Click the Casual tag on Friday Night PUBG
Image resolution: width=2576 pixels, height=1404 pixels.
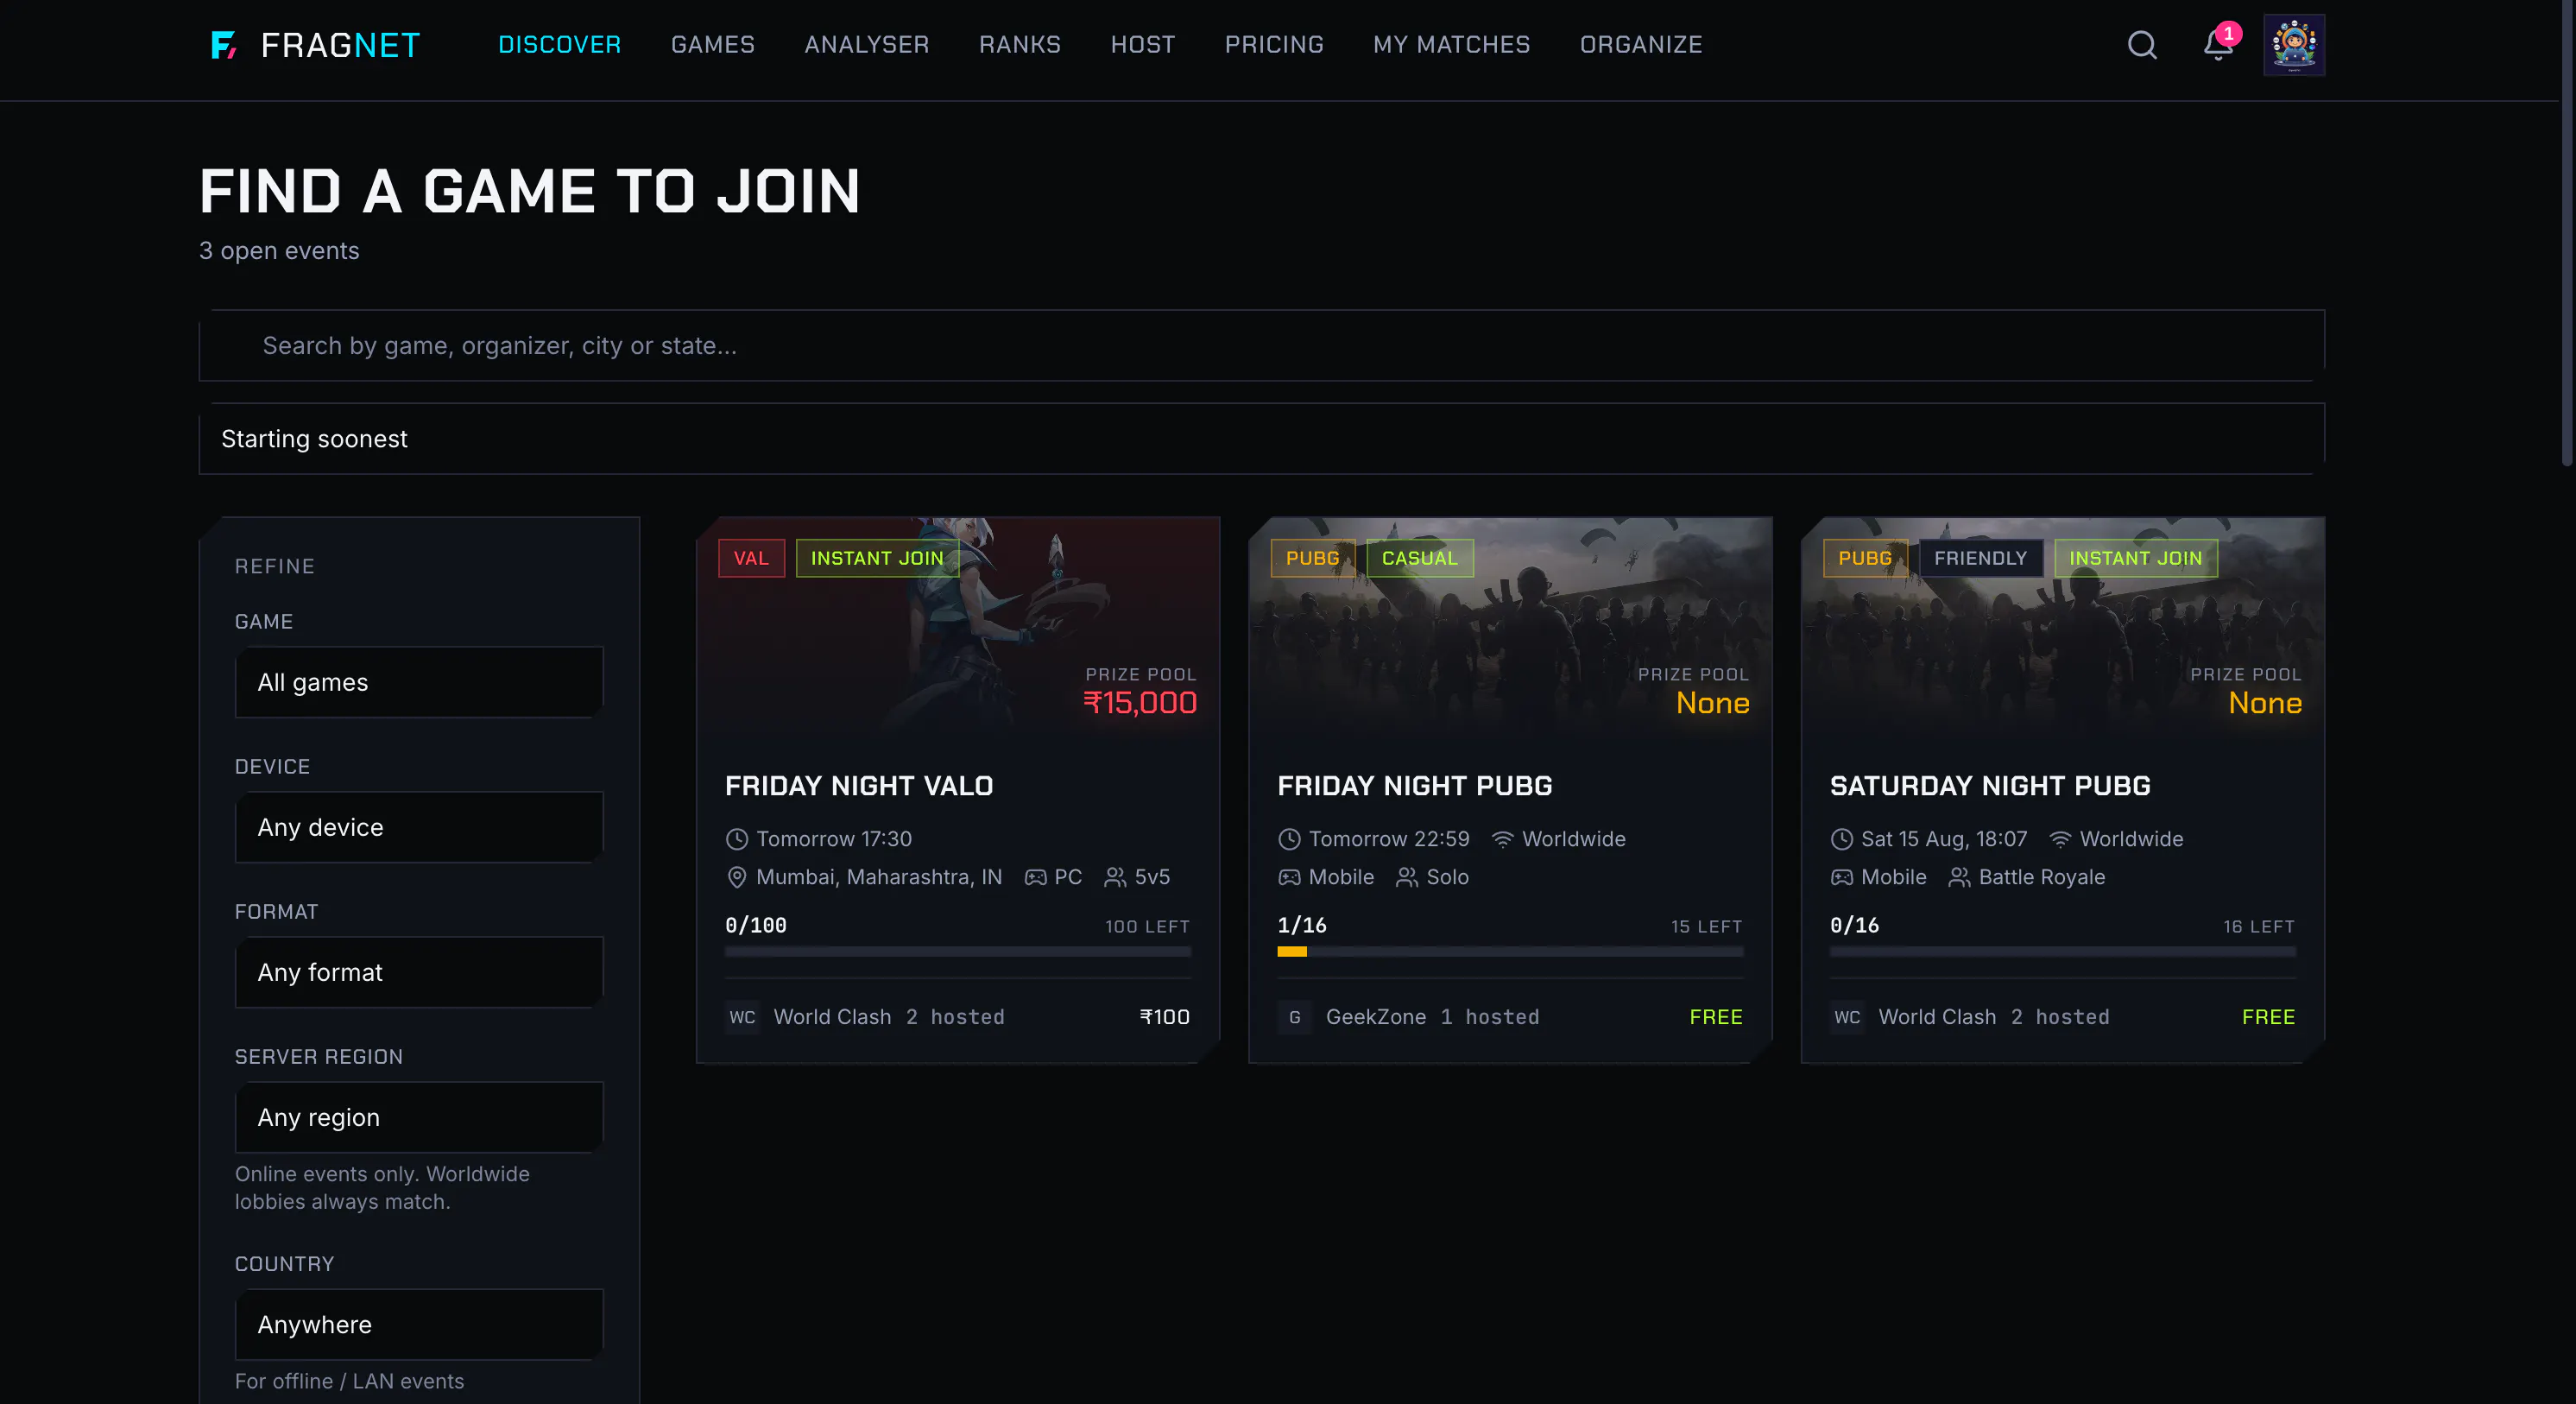tap(1420, 558)
